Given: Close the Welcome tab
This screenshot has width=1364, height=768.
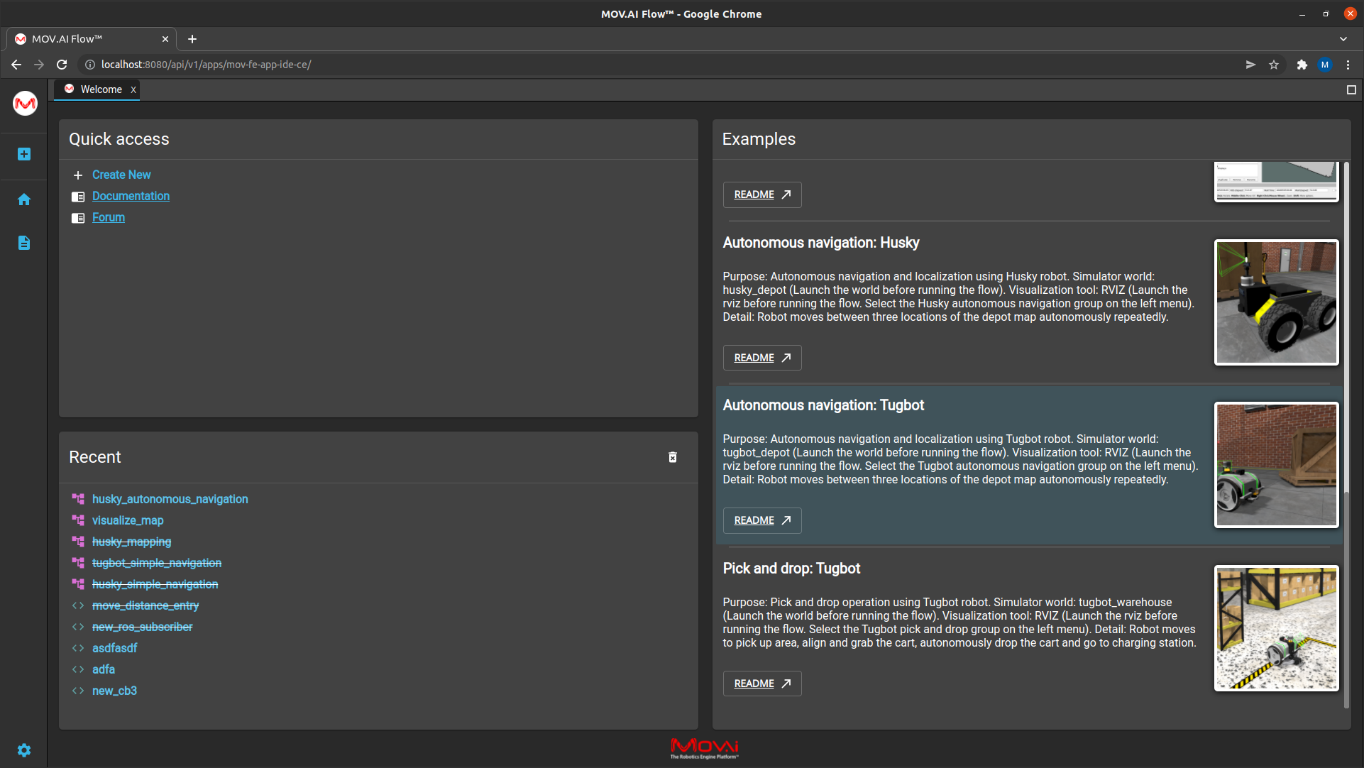Looking at the screenshot, I should [x=133, y=90].
